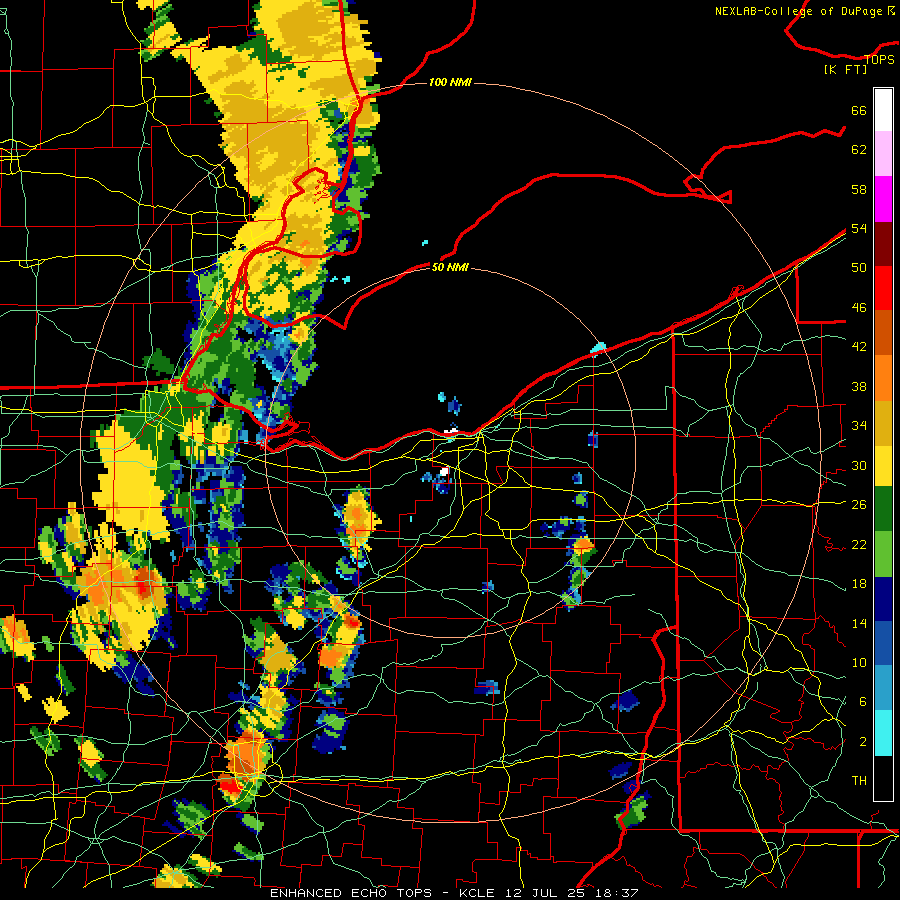Click the legend value 38

pos(859,387)
